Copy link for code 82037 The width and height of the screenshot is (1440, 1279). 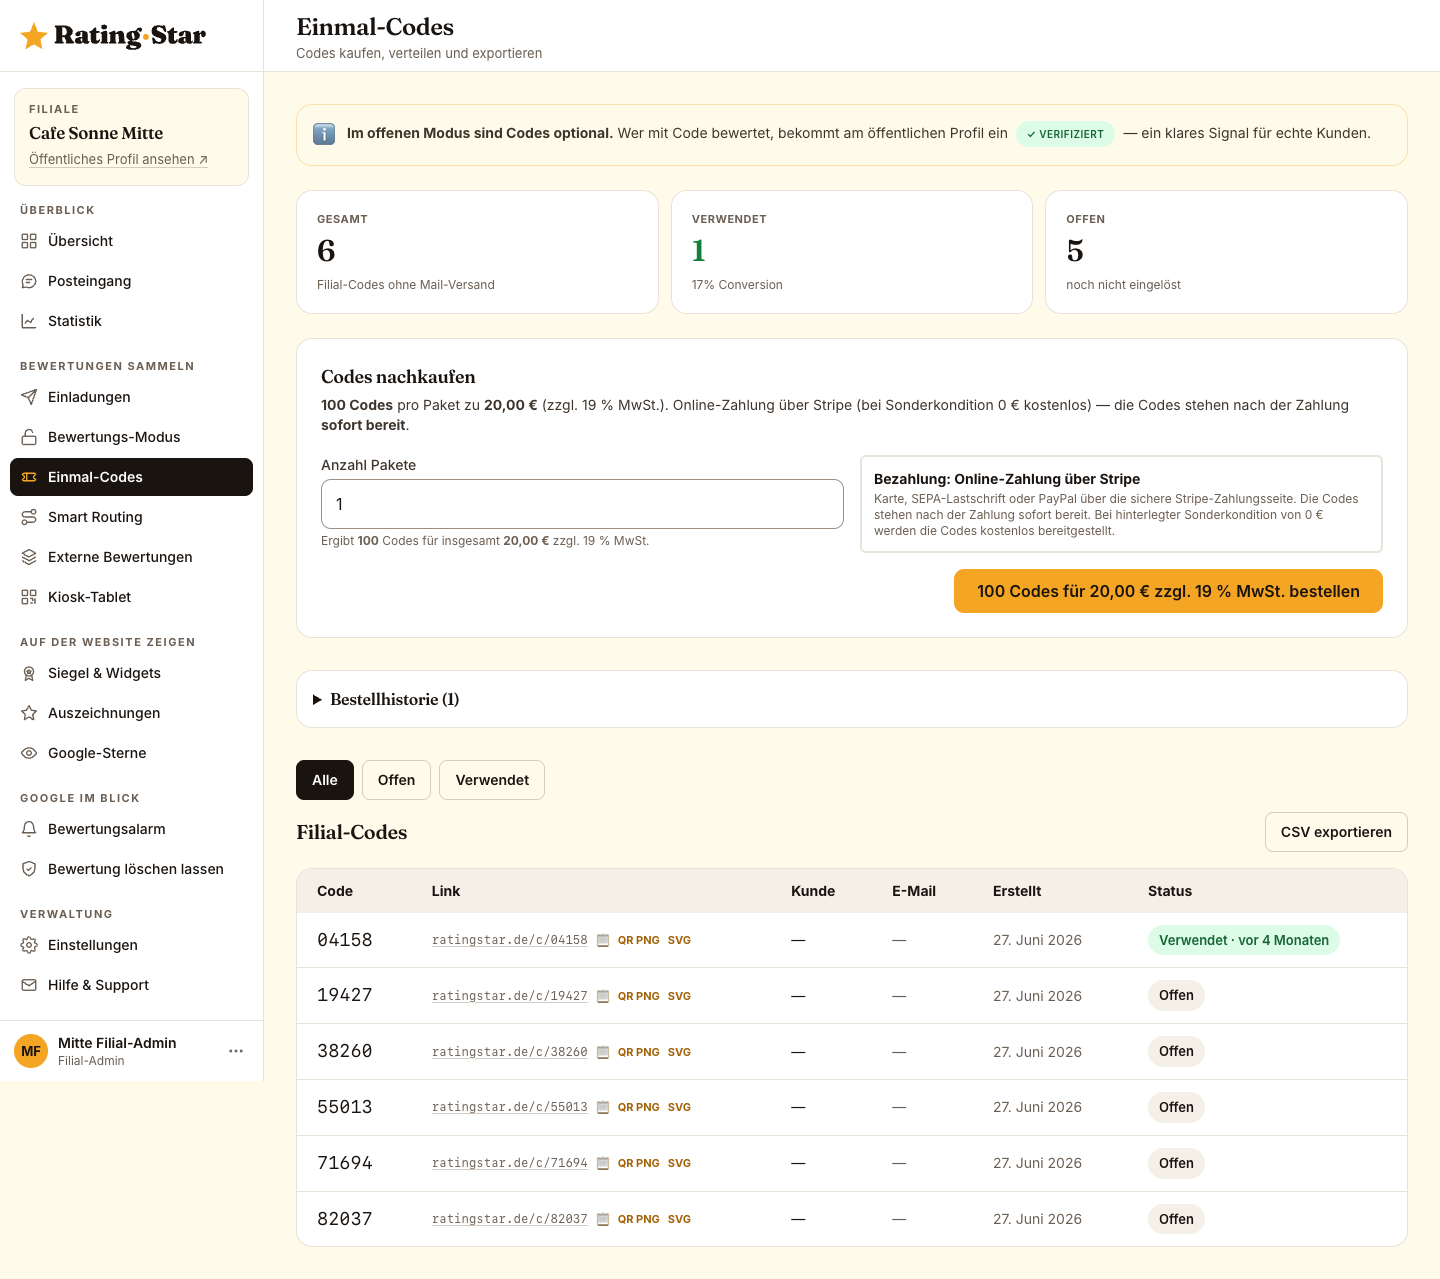[603, 1219]
